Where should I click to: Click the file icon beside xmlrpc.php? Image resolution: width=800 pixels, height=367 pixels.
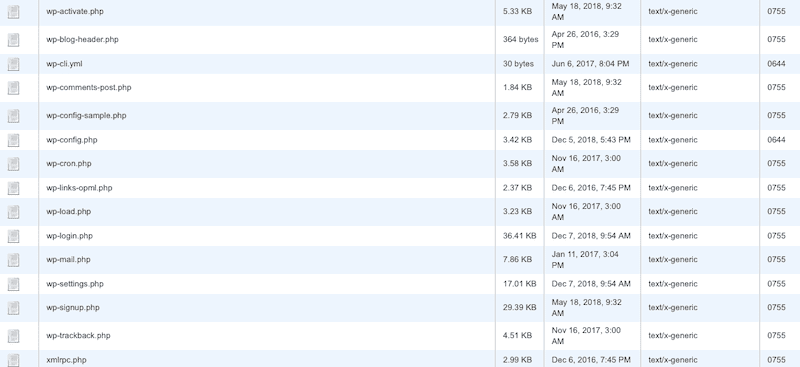[13, 360]
